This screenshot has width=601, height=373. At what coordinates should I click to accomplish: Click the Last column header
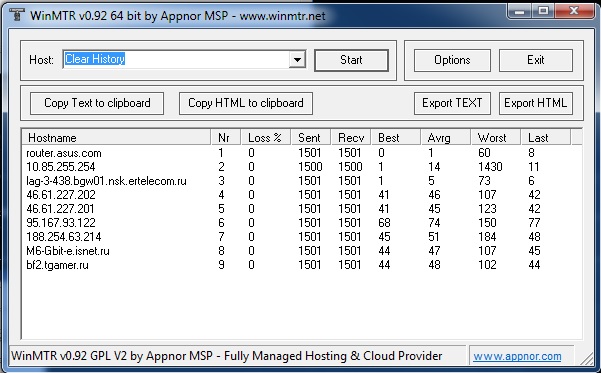[546, 138]
